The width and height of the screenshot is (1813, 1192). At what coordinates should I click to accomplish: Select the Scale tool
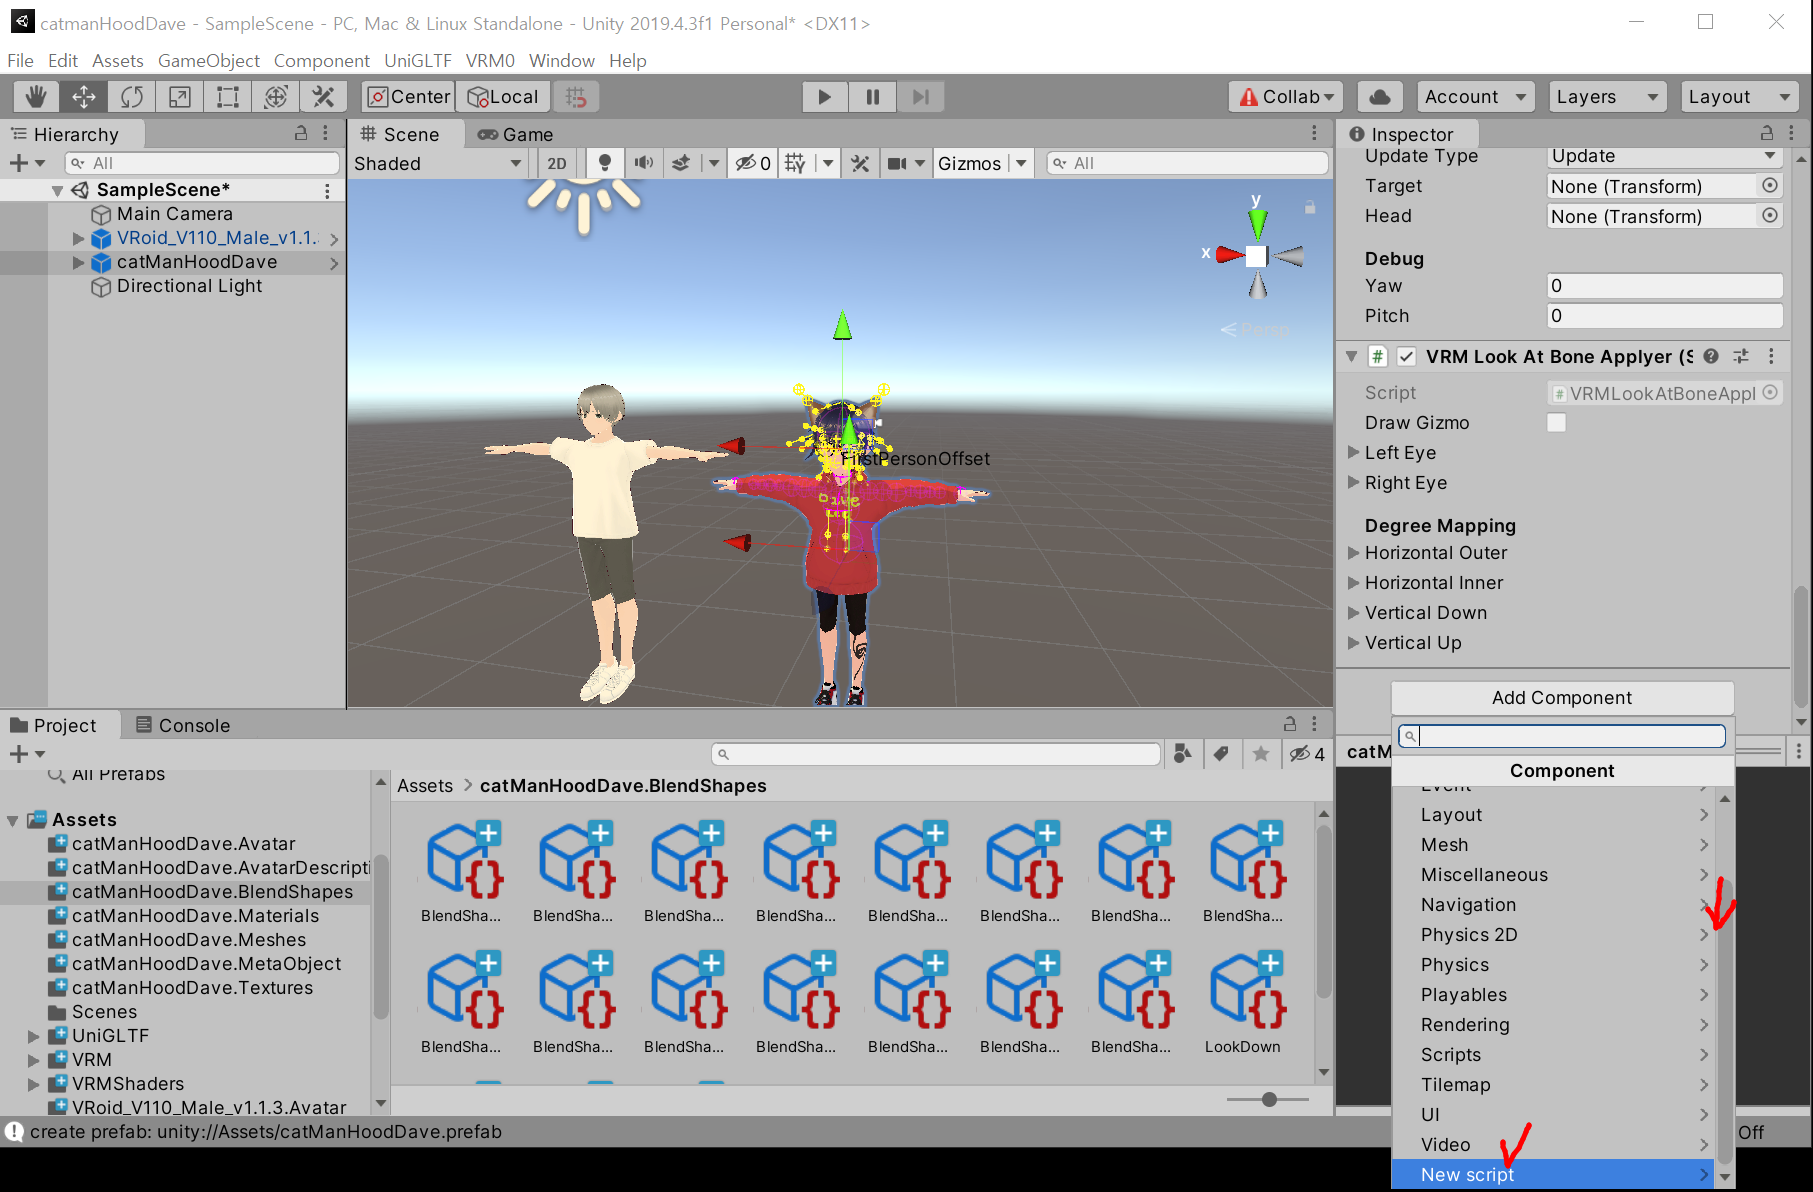pyautogui.click(x=180, y=97)
